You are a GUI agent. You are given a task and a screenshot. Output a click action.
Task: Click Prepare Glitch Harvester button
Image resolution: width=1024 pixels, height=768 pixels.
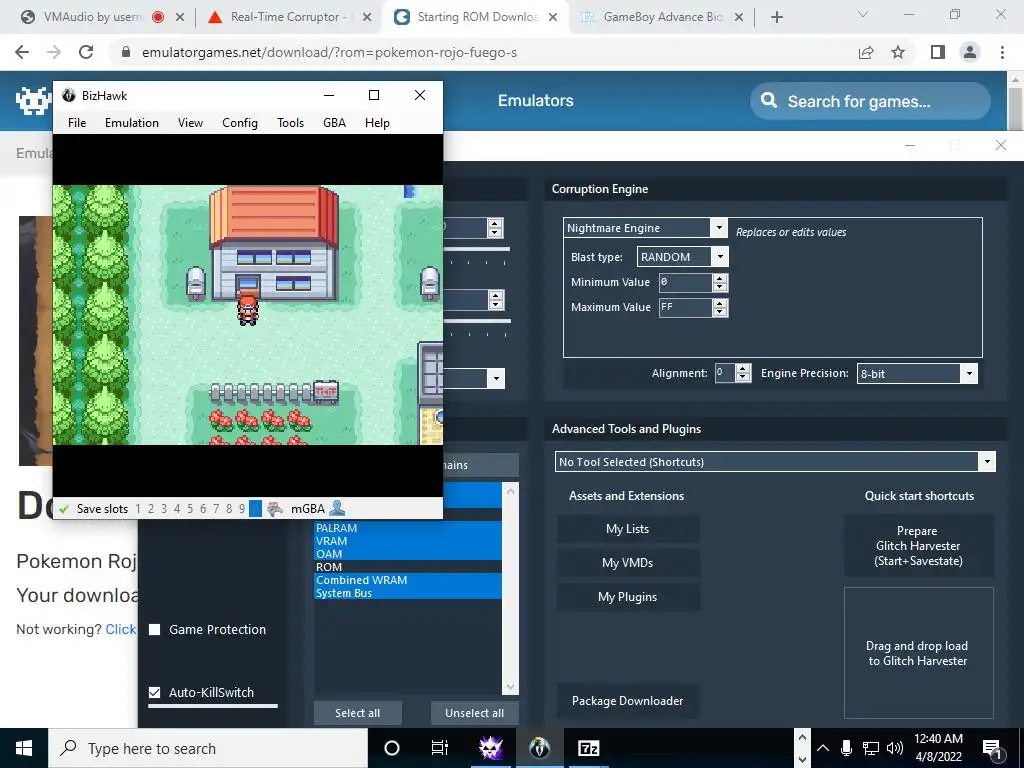918,546
